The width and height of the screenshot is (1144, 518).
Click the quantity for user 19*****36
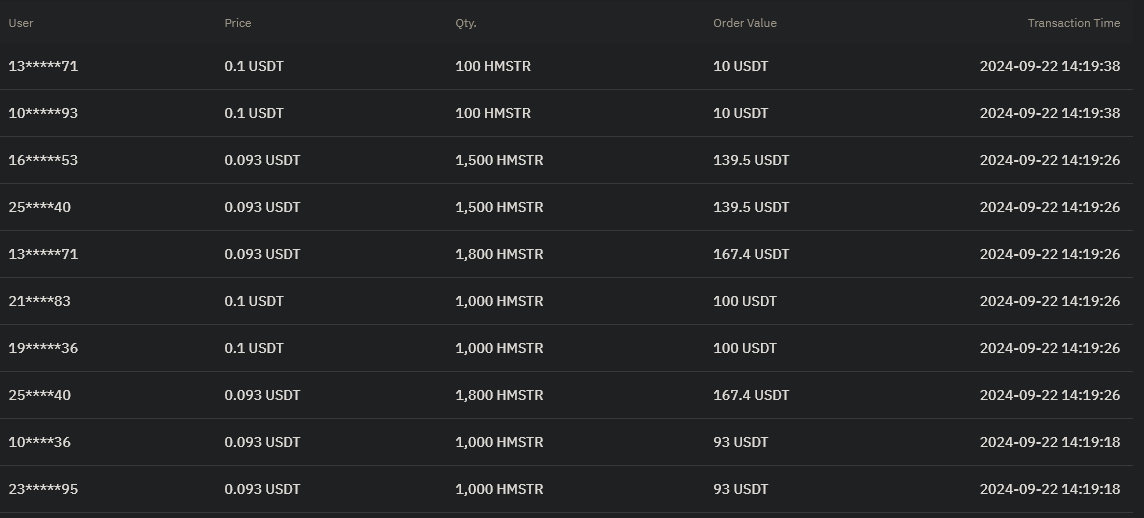(x=499, y=348)
